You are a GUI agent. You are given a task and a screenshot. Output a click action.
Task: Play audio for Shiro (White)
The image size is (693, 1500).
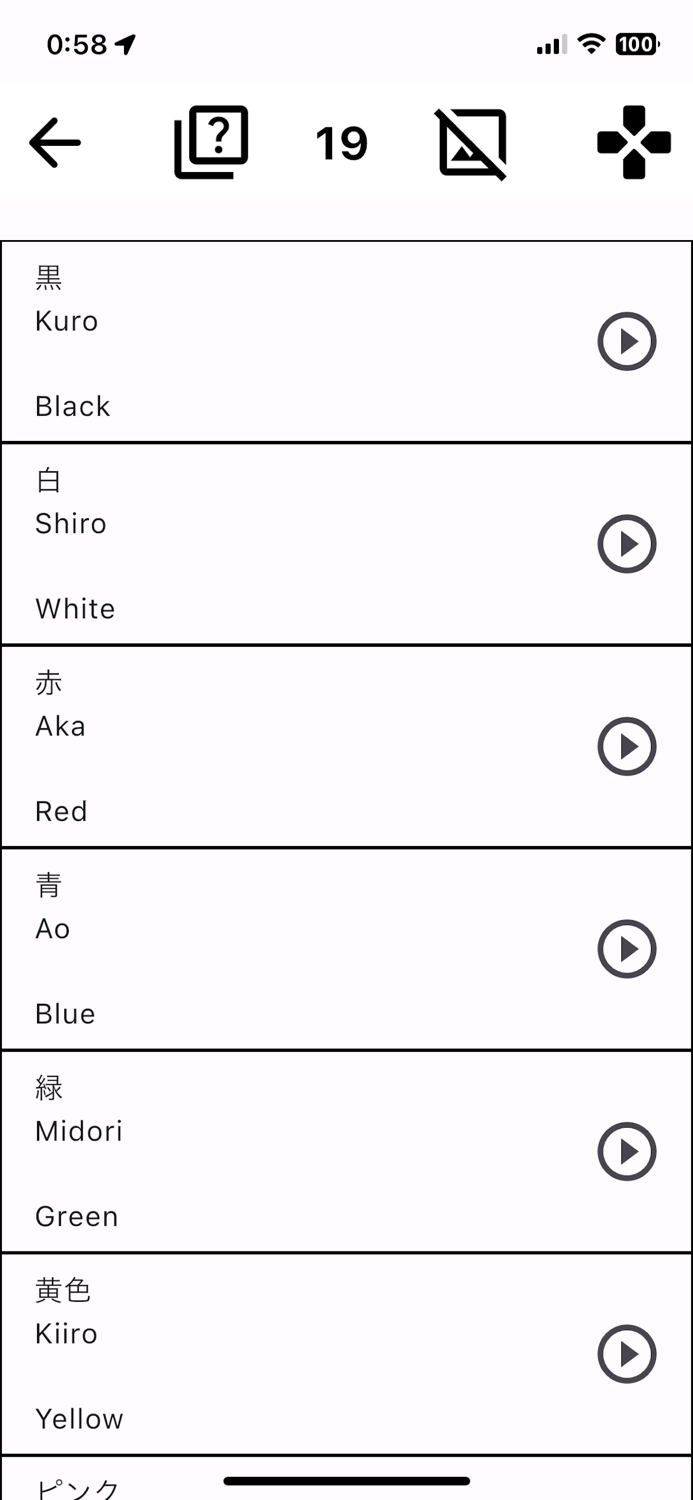point(627,544)
